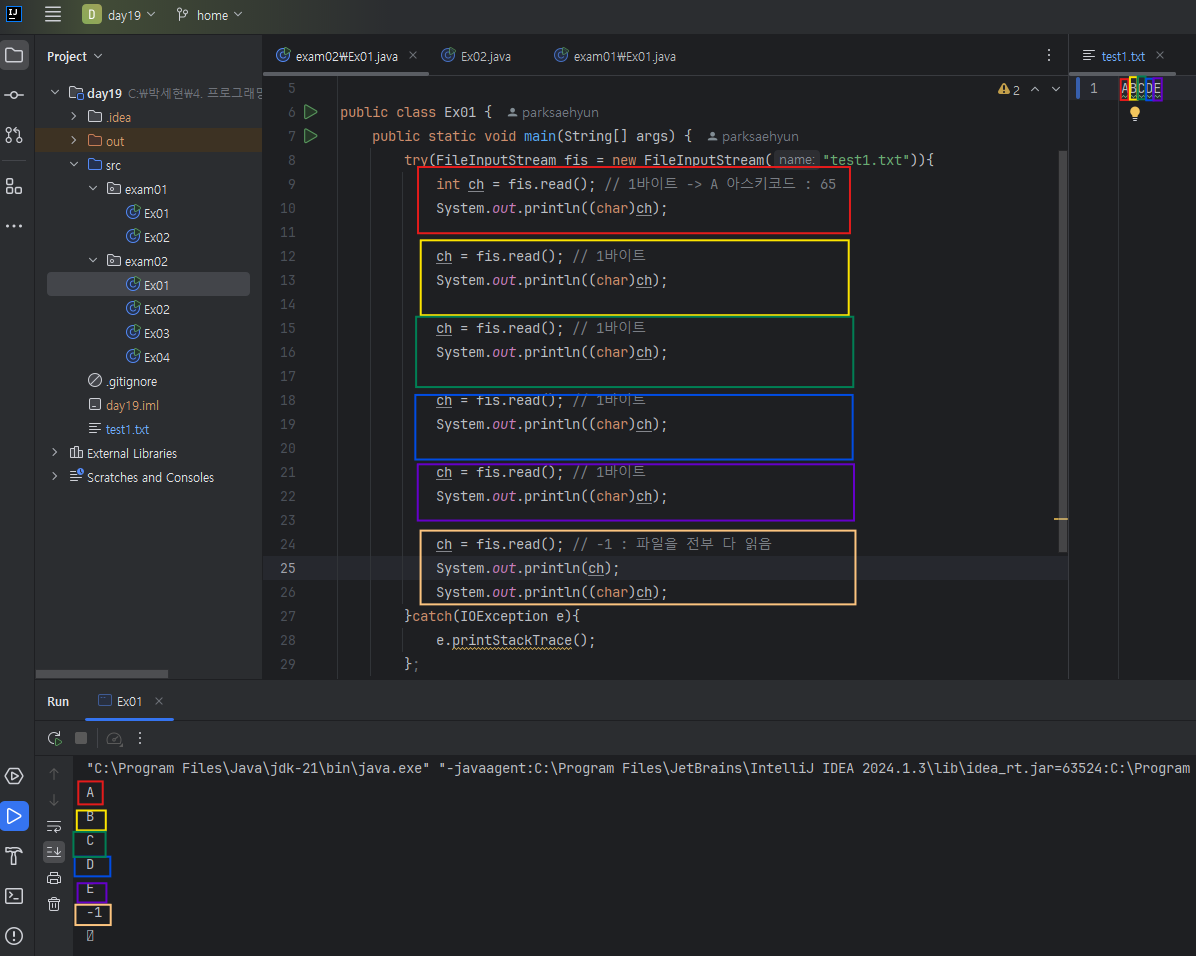Open the Terminal tool window
Viewport: 1196px width, 956px height.
click(14, 896)
